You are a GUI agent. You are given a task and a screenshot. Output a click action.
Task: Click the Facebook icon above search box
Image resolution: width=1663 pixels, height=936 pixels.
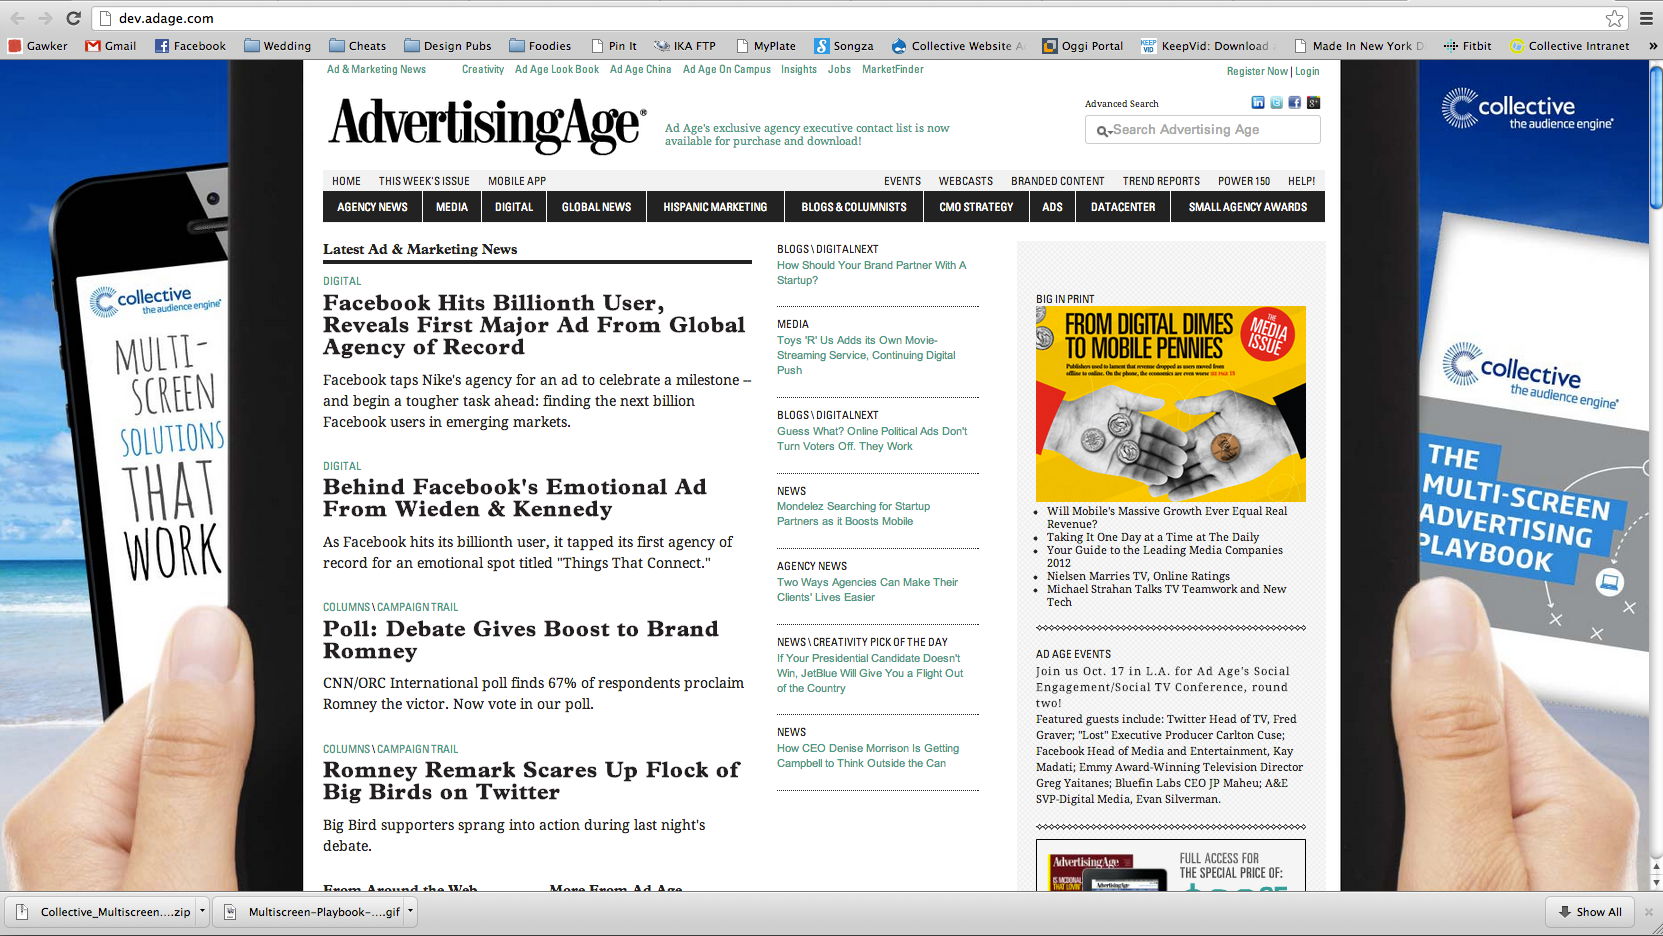point(1295,103)
